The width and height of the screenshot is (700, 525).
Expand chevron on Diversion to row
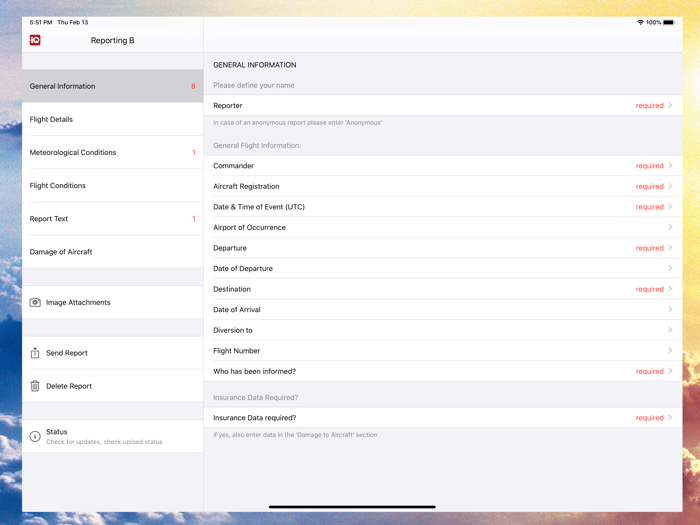(x=670, y=330)
